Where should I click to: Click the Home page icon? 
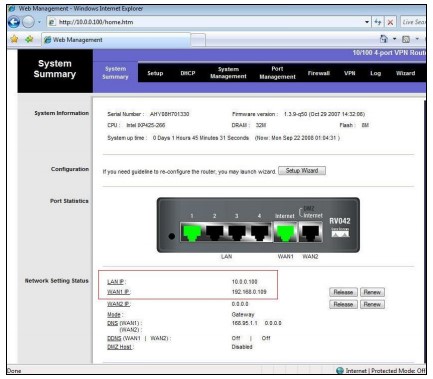coord(384,39)
